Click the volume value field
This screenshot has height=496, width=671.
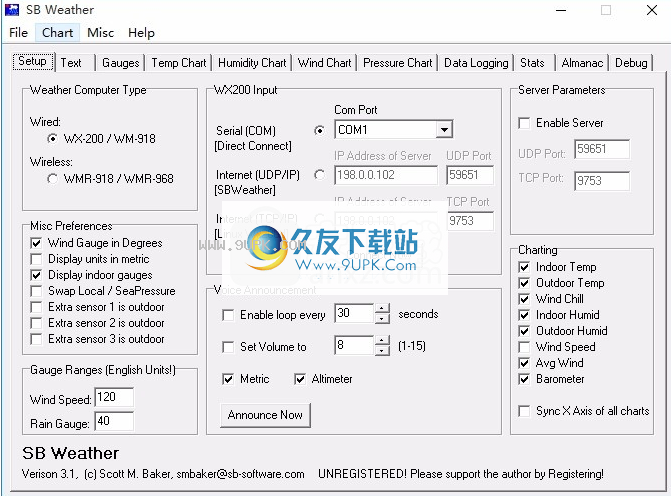(x=354, y=345)
